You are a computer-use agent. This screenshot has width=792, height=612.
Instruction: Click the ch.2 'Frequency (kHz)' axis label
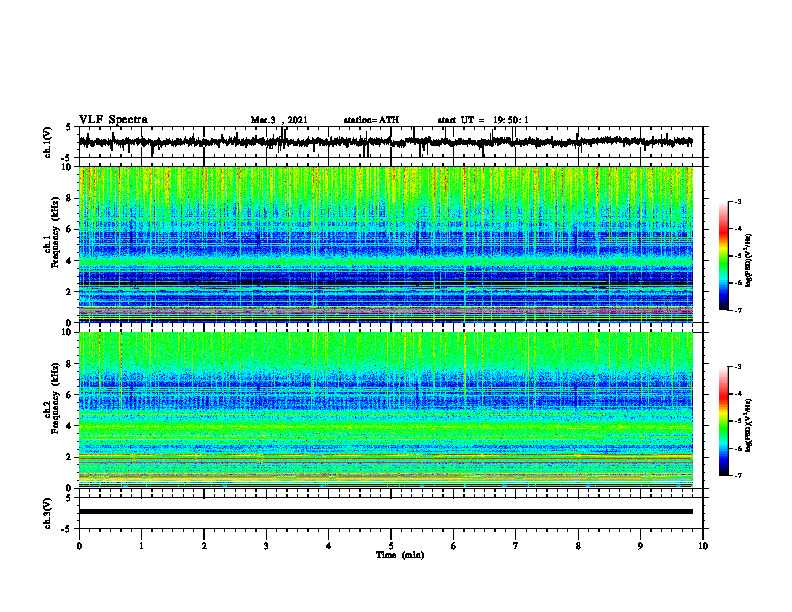(55, 398)
